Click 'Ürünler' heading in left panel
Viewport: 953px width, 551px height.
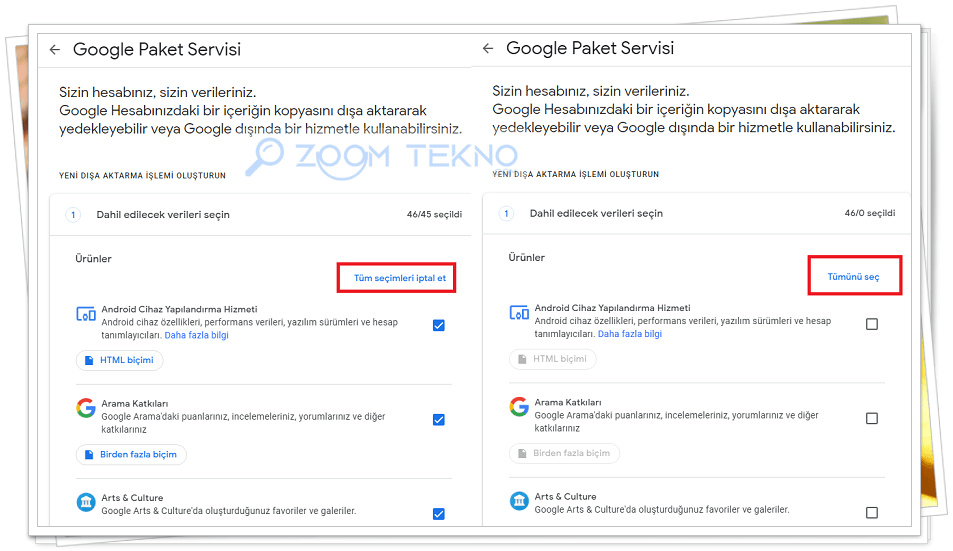pos(93,259)
